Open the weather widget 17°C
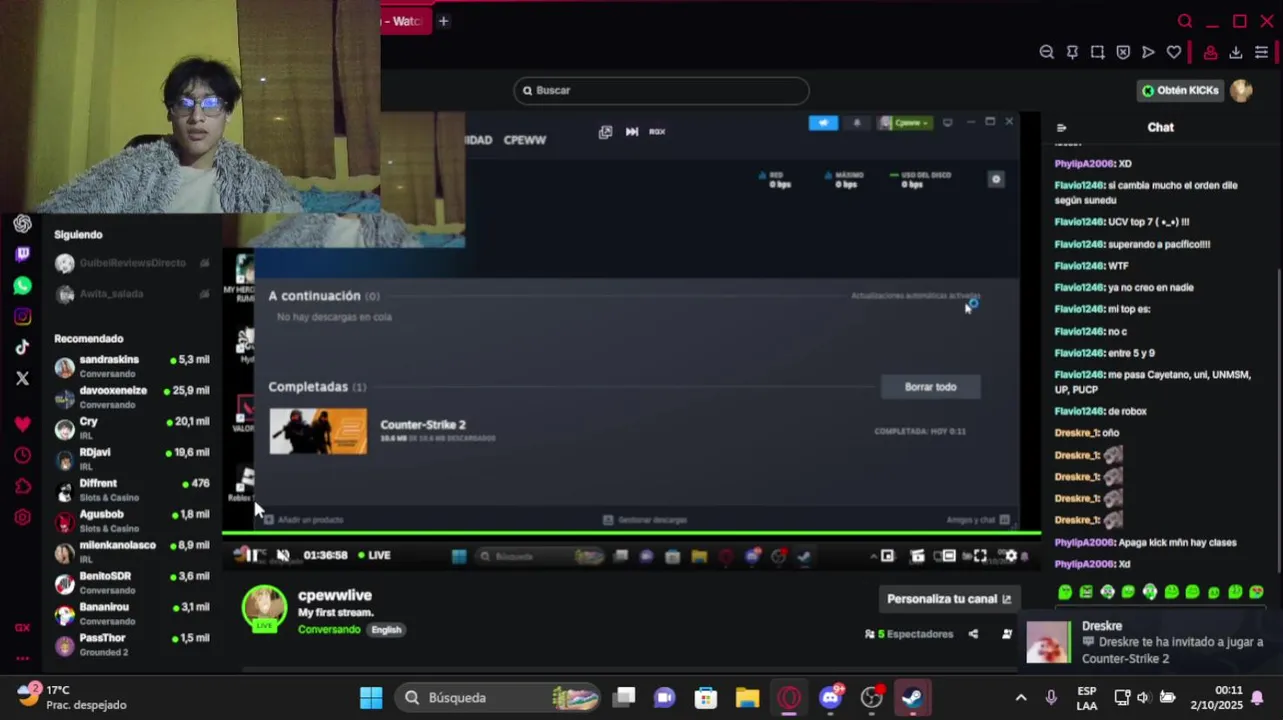 coord(72,697)
